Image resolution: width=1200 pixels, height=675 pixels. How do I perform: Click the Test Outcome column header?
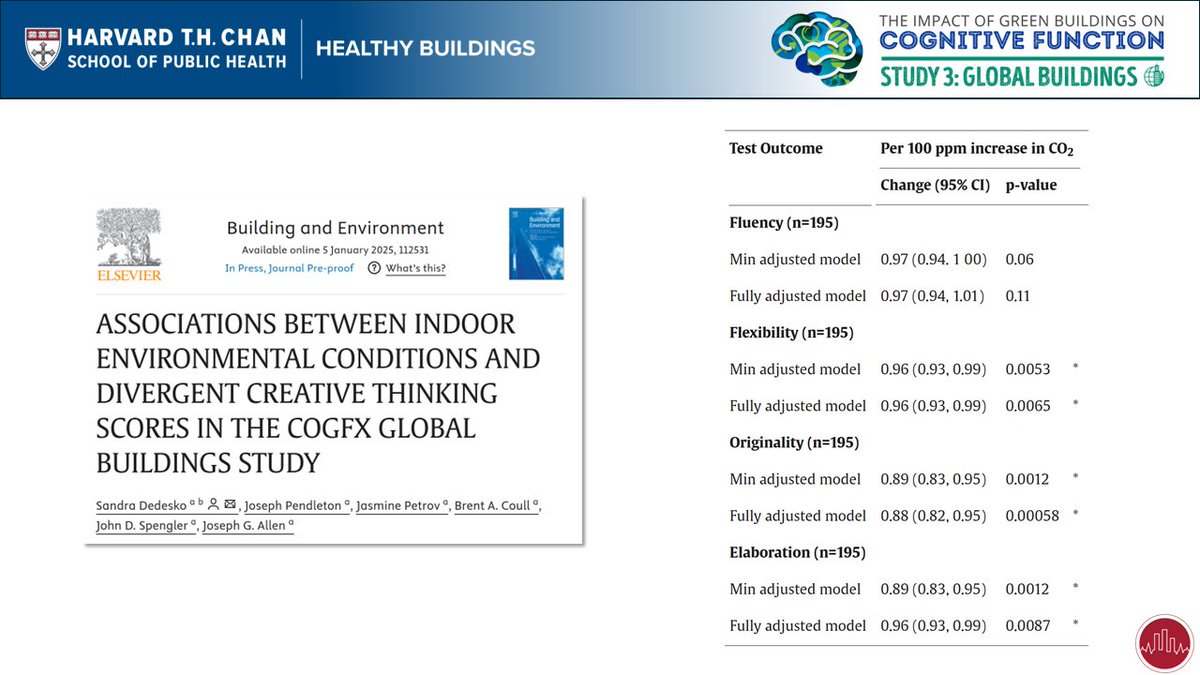click(x=776, y=148)
